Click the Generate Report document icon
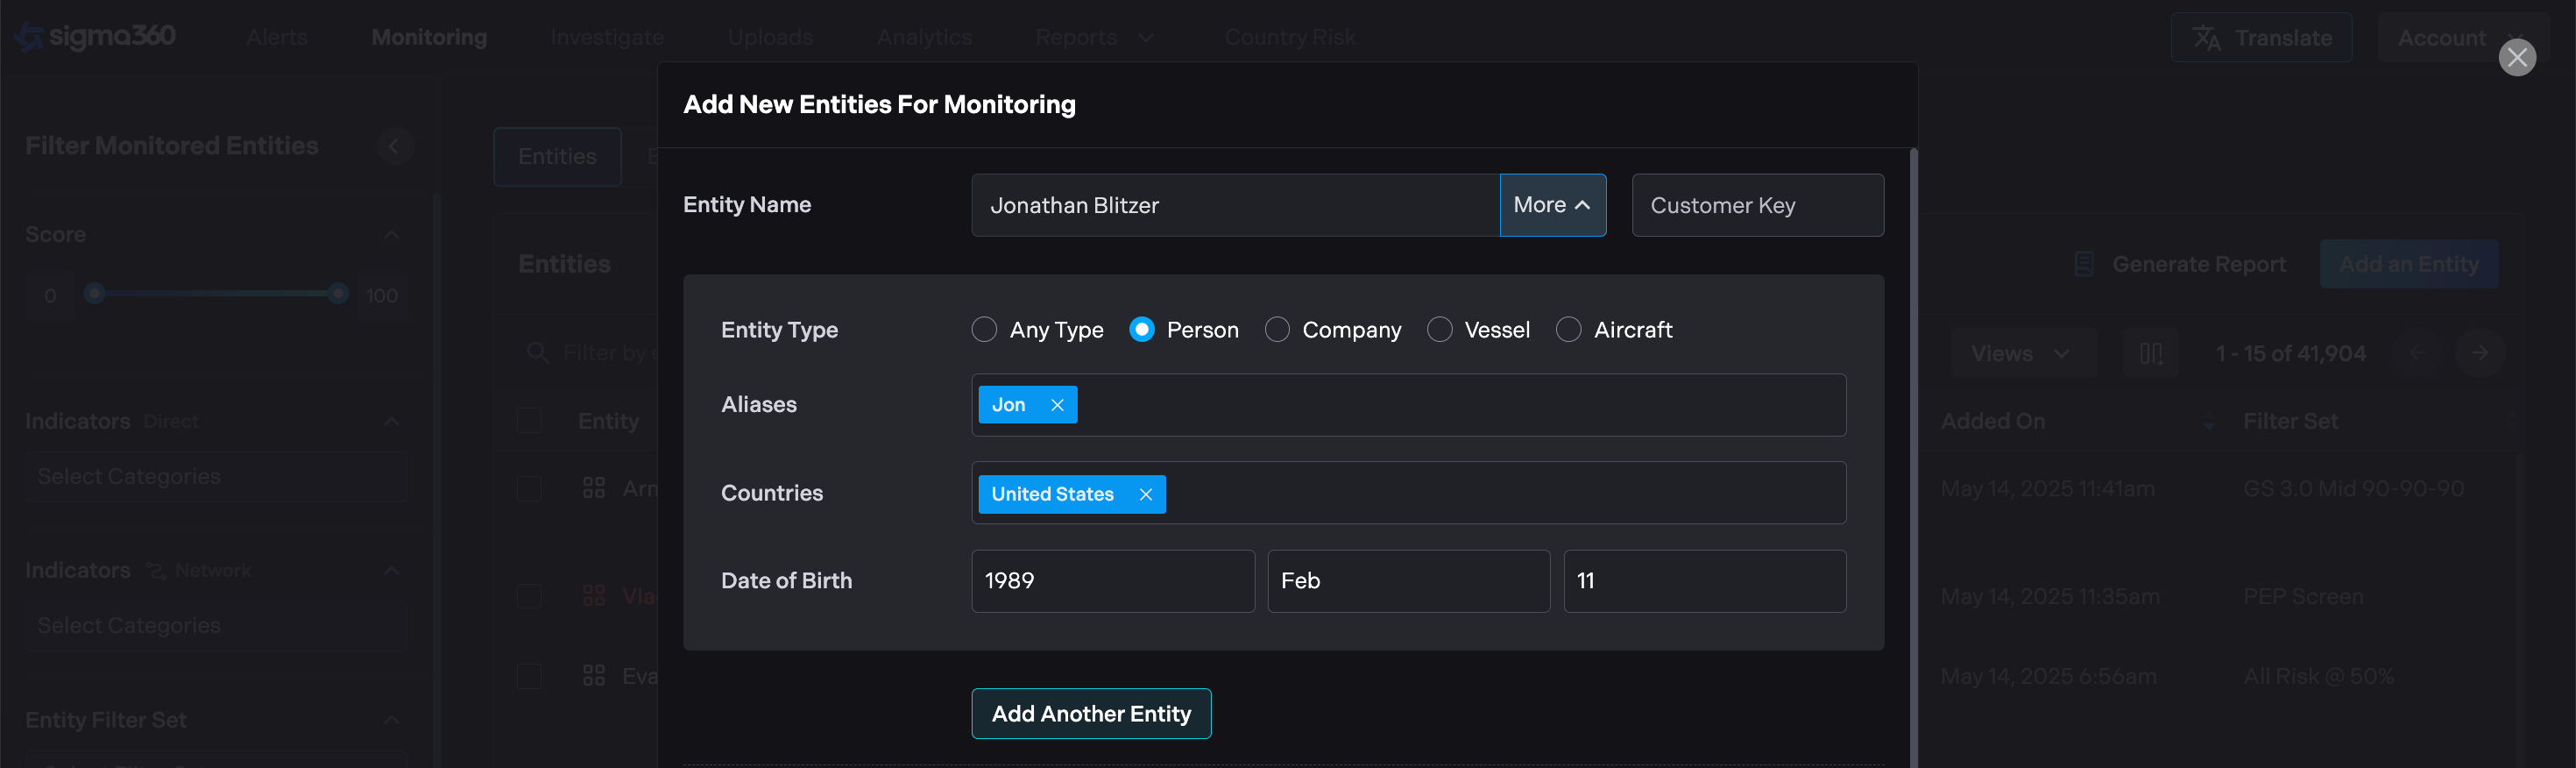The height and width of the screenshot is (768, 2576). [2084, 264]
